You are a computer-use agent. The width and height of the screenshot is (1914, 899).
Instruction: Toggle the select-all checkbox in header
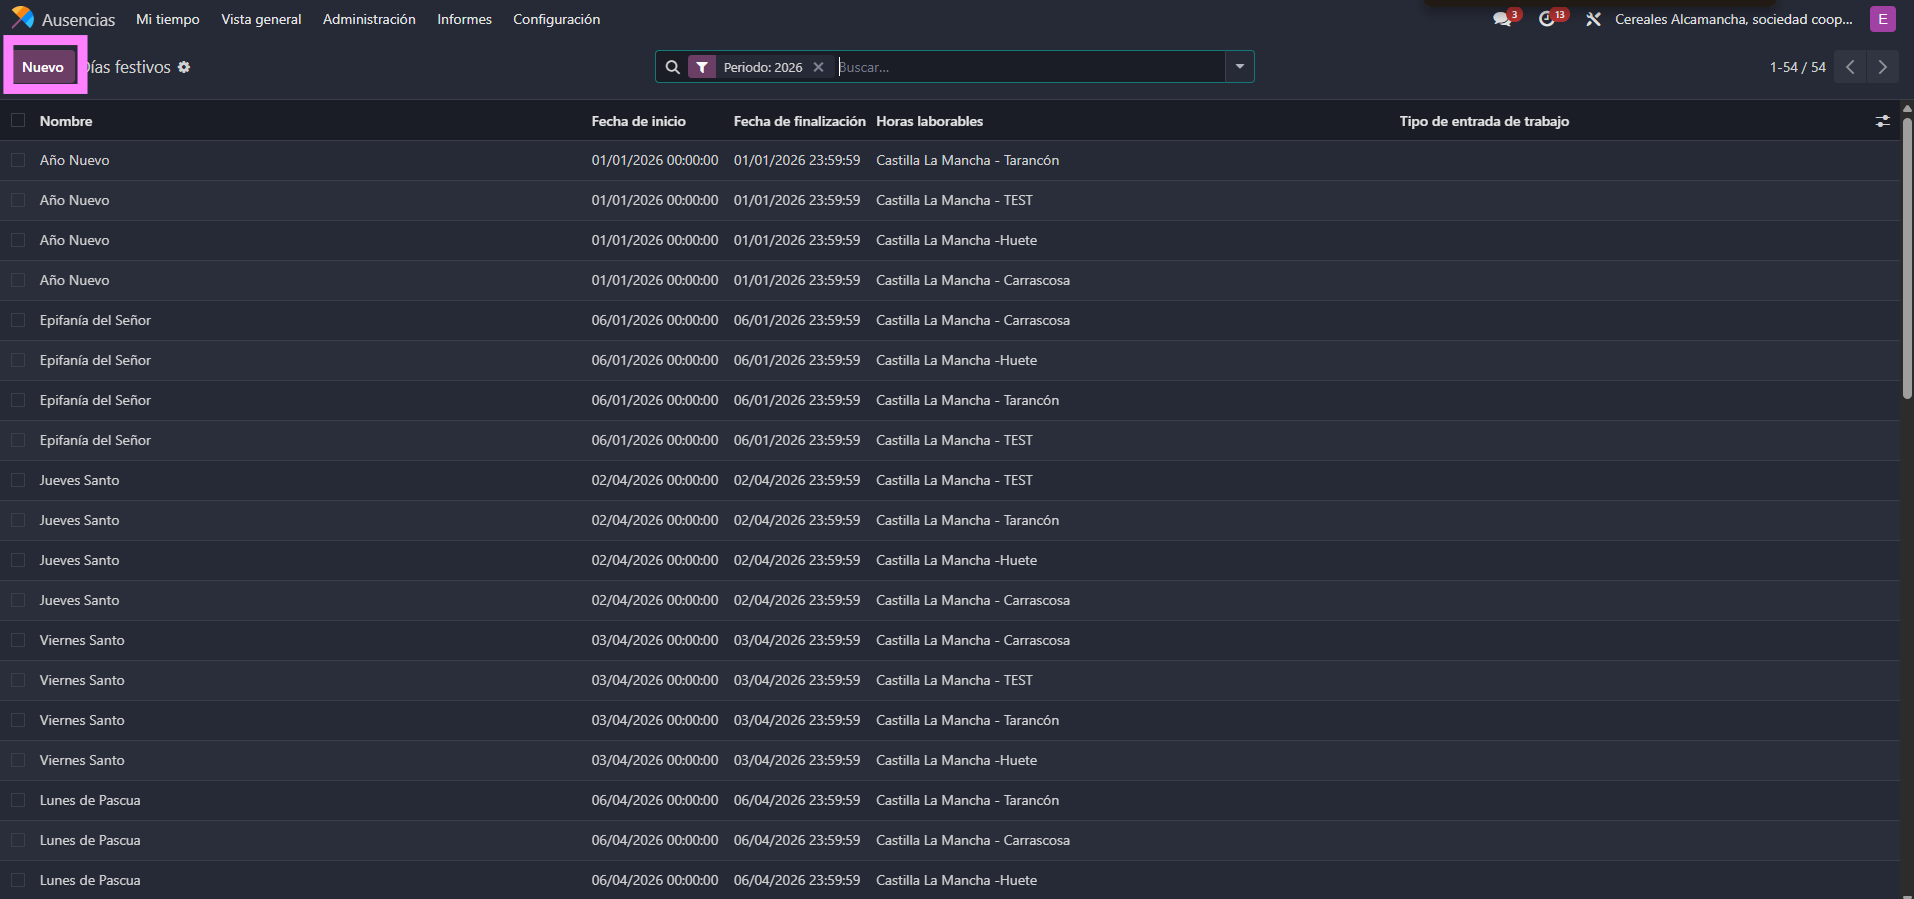click(18, 121)
